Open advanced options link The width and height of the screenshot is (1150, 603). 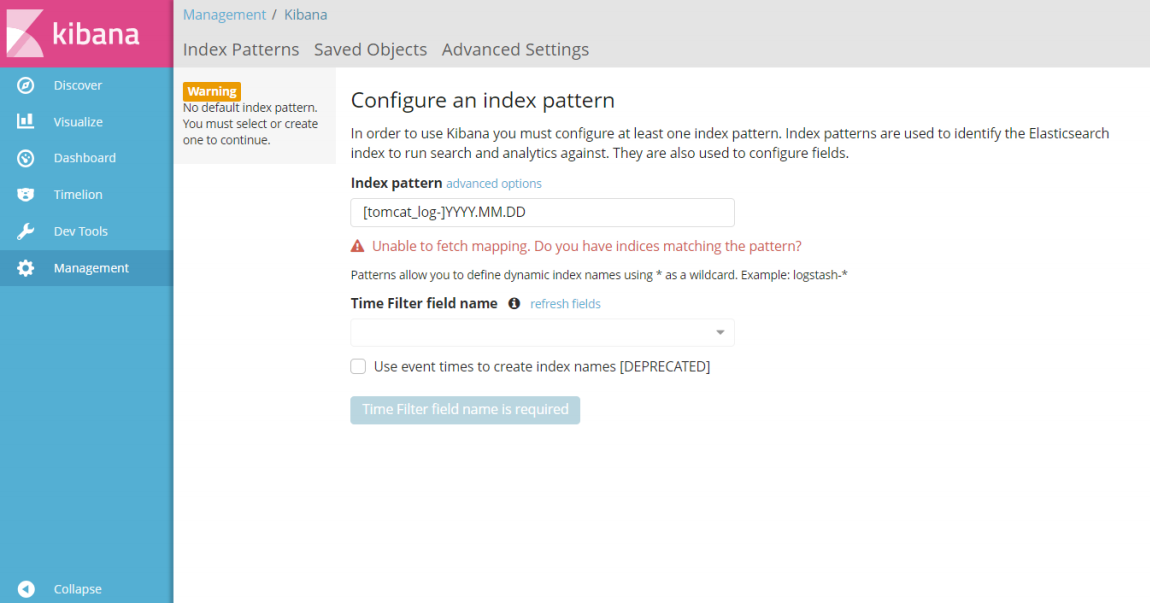(494, 183)
